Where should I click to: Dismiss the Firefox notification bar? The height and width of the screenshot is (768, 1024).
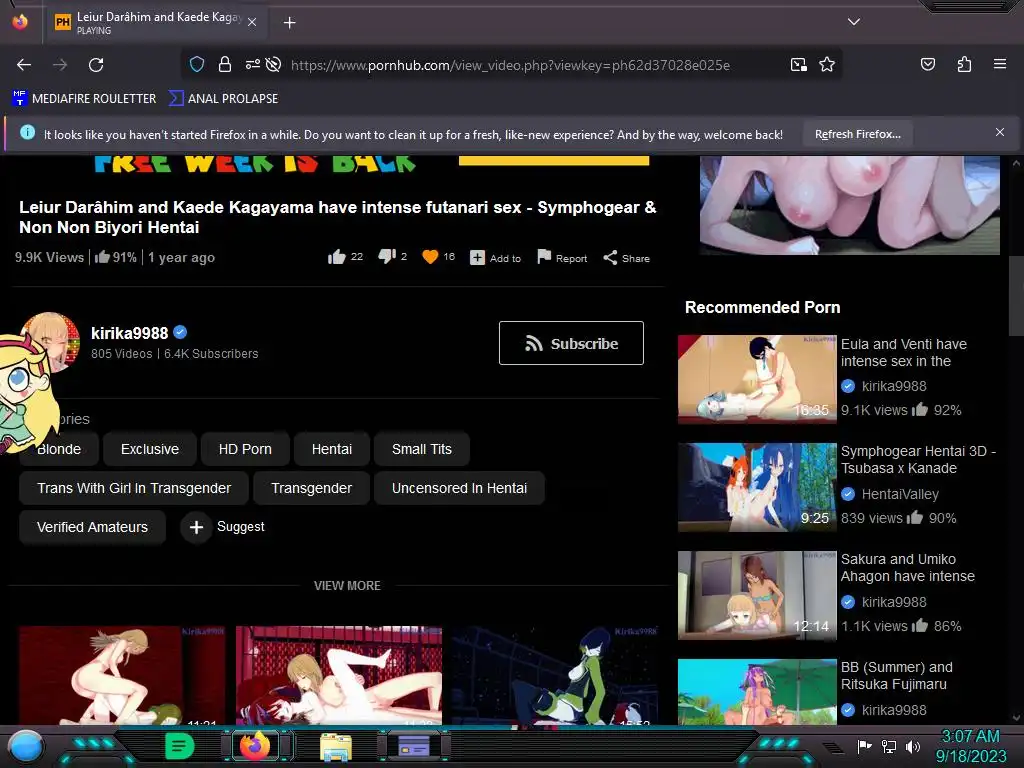click(x=1000, y=132)
